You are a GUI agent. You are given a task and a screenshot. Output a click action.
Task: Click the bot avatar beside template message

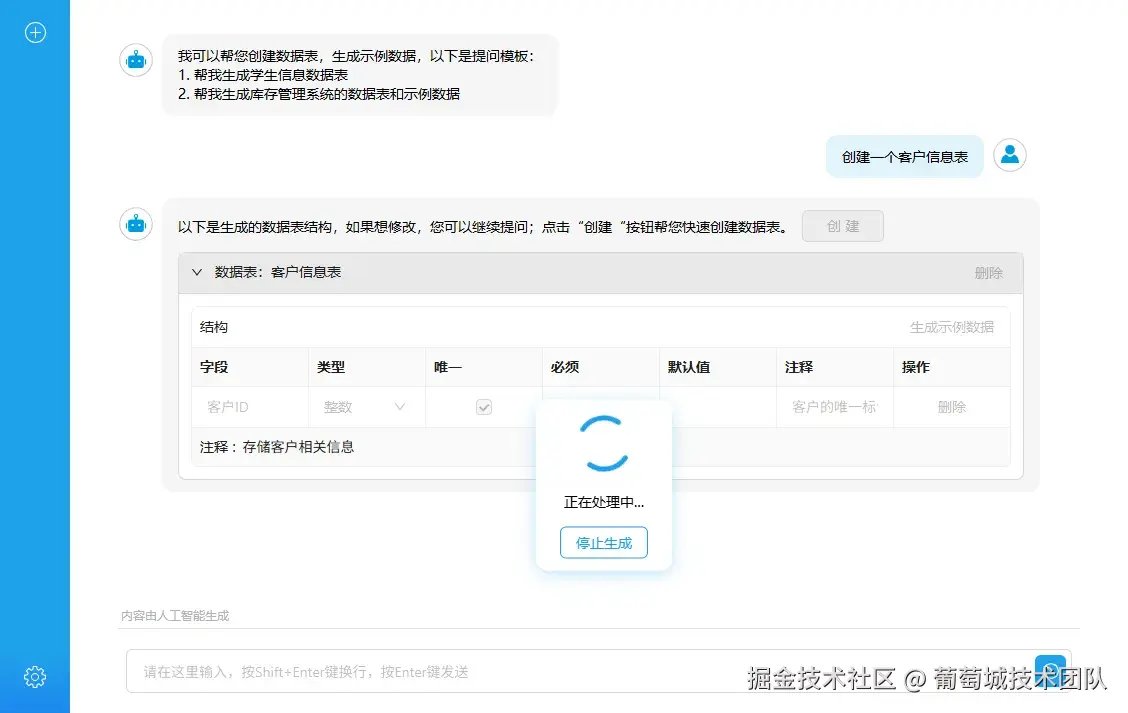click(136, 60)
